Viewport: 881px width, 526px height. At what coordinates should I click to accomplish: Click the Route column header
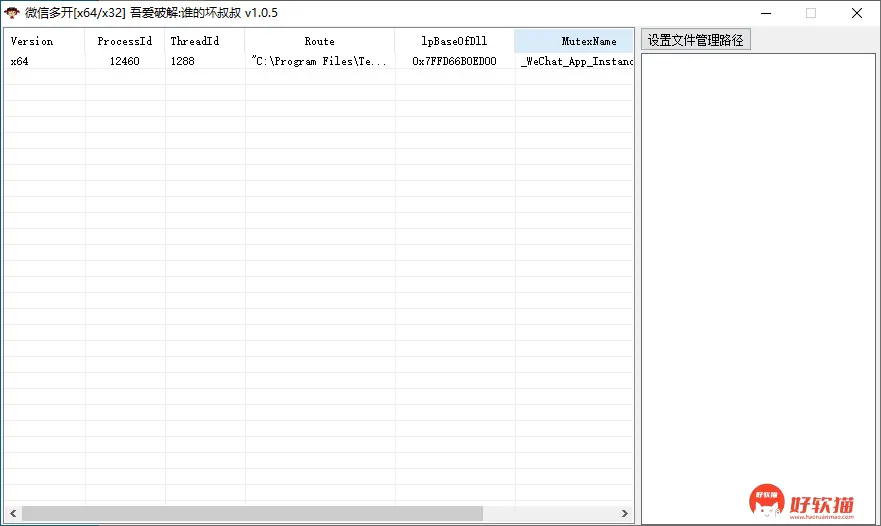320,41
